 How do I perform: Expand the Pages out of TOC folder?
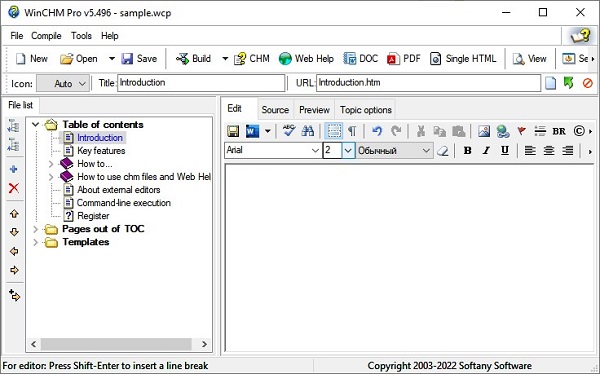[35, 229]
